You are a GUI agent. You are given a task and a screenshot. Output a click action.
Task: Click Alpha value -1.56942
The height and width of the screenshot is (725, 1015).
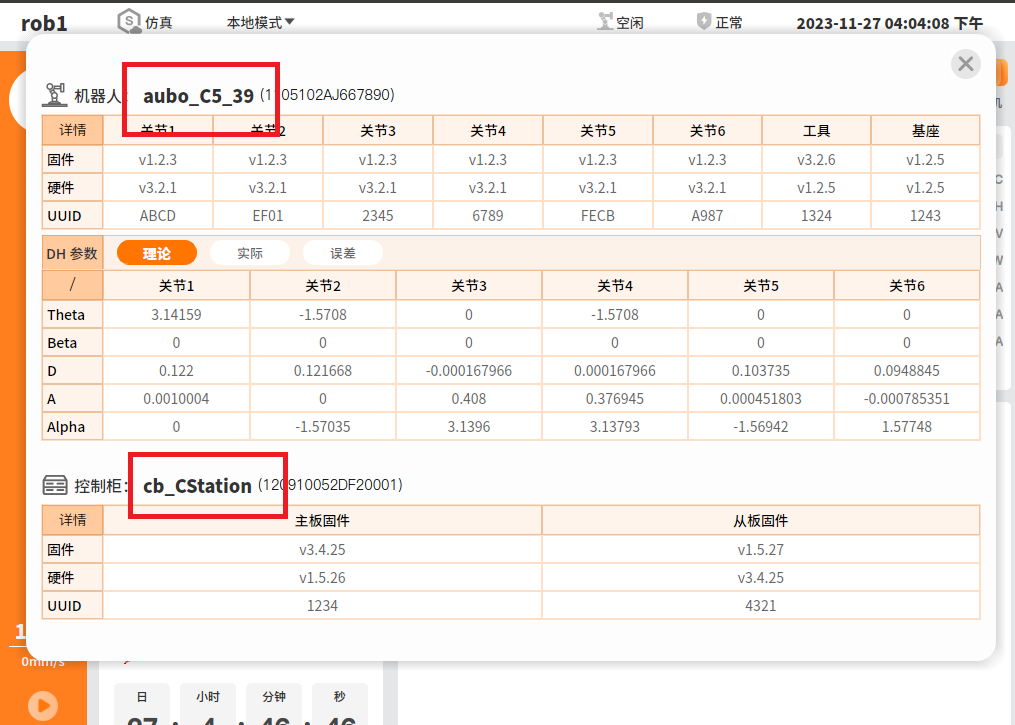[x=761, y=427]
